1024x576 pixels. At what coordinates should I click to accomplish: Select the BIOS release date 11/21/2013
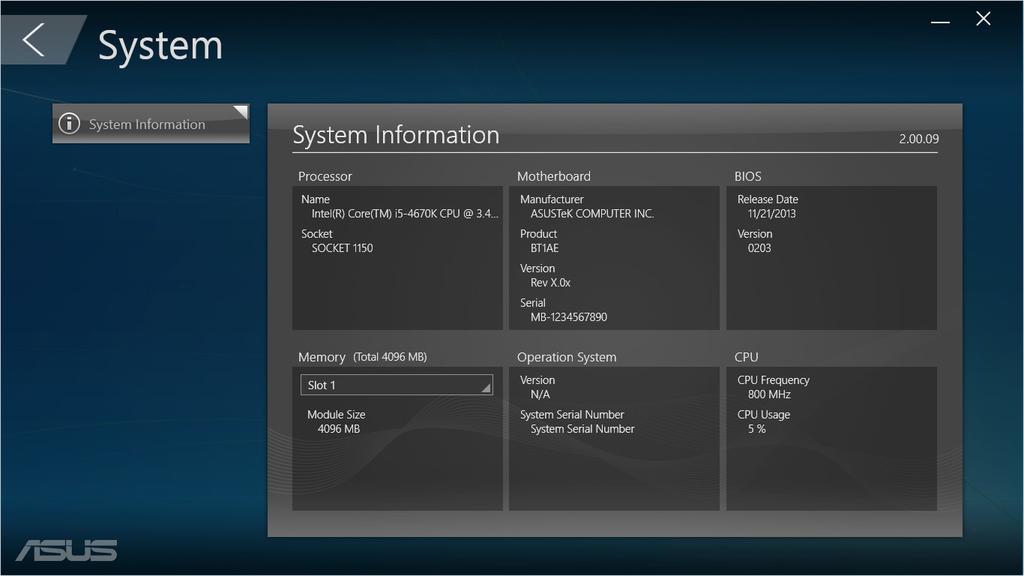[772, 214]
